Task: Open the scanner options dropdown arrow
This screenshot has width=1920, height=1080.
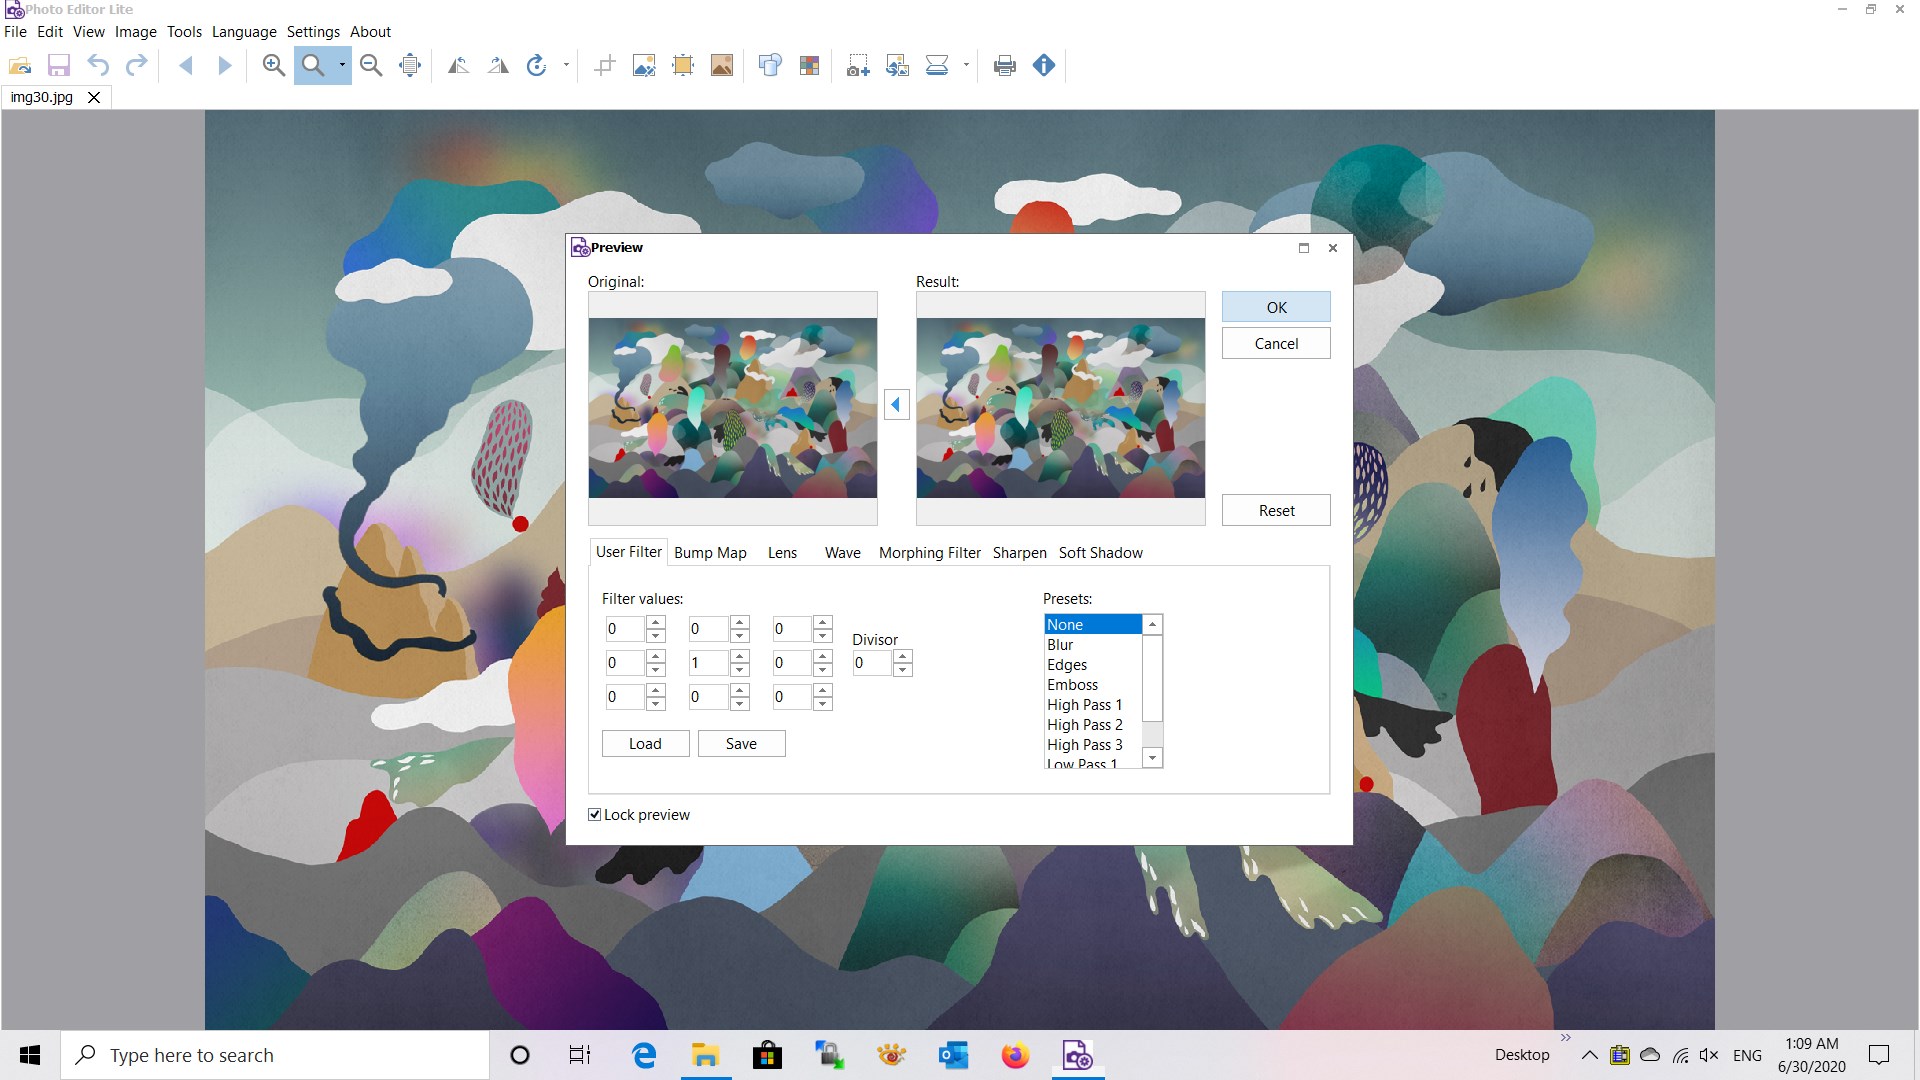Action: (x=966, y=66)
